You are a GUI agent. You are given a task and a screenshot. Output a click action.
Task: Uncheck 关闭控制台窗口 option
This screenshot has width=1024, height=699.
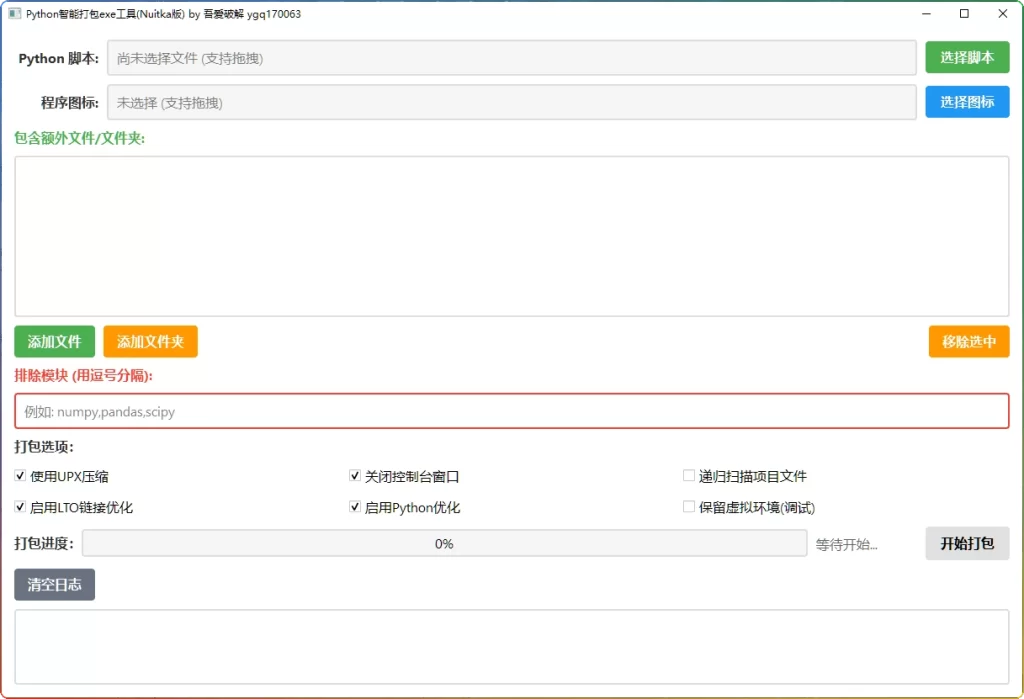[x=354, y=476]
